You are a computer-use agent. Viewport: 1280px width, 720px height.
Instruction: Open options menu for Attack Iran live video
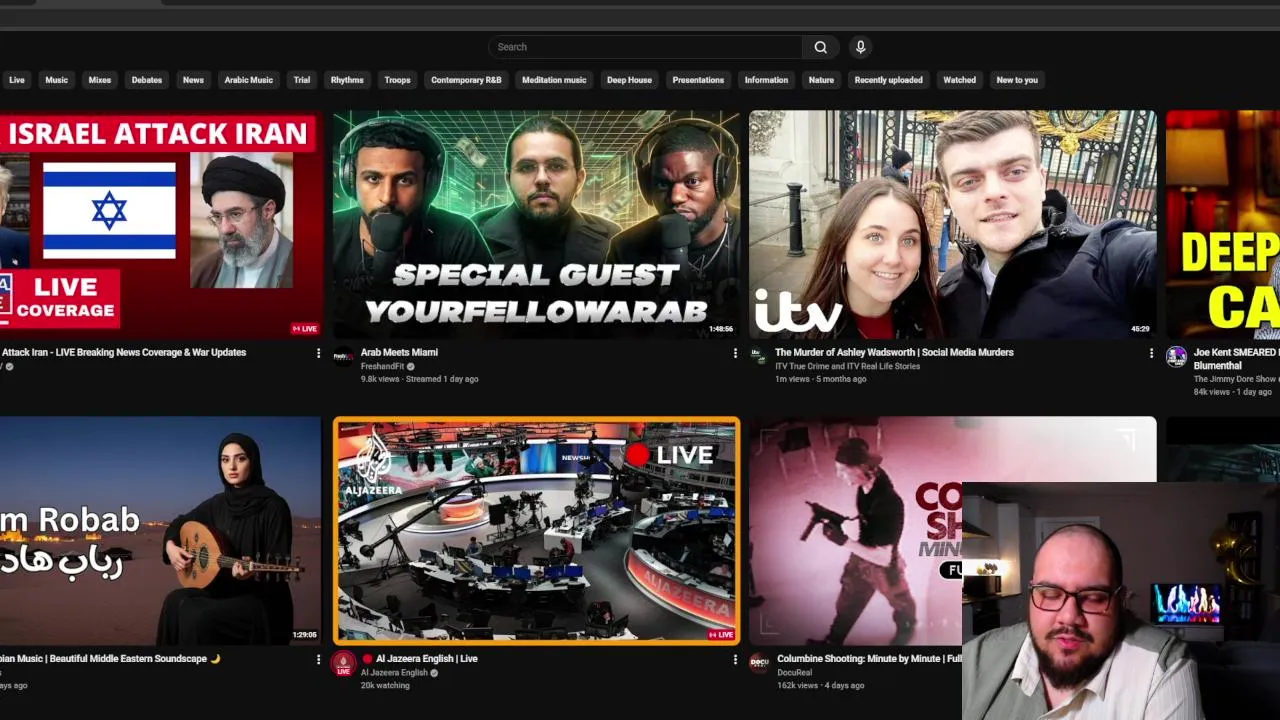coord(319,353)
